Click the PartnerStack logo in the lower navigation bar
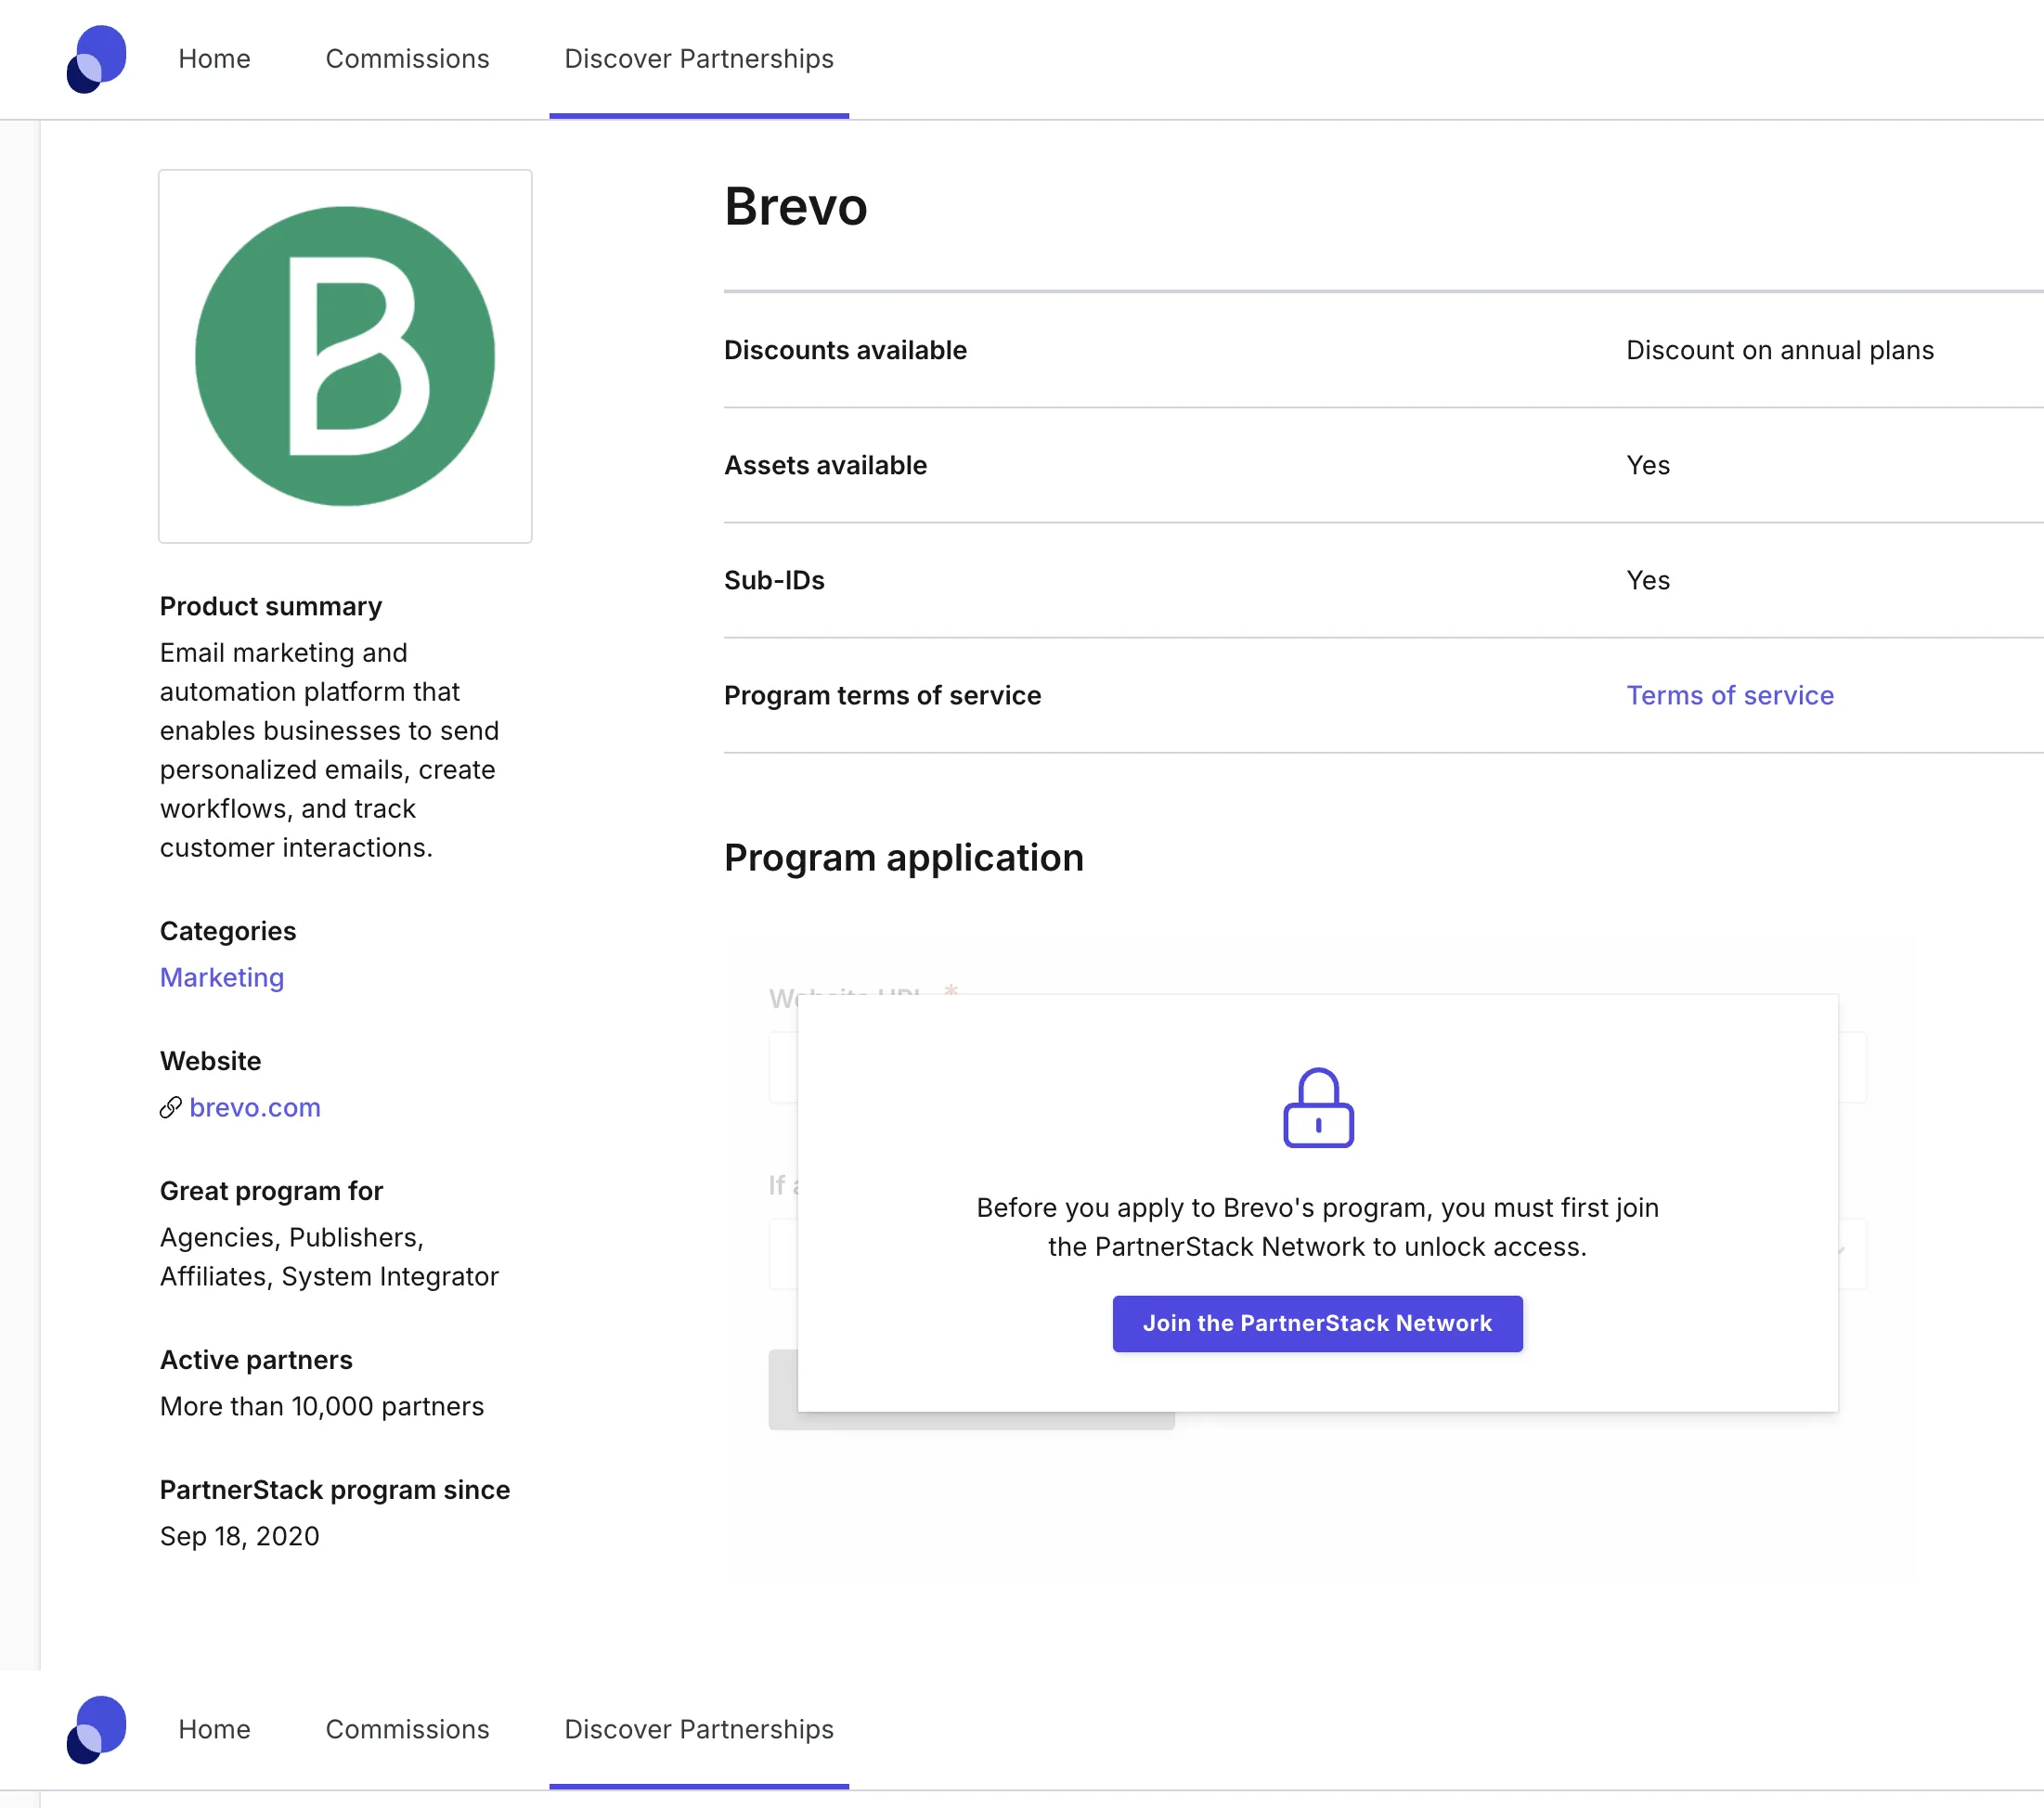2044x1808 pixels. click(x=96, y=1729)
